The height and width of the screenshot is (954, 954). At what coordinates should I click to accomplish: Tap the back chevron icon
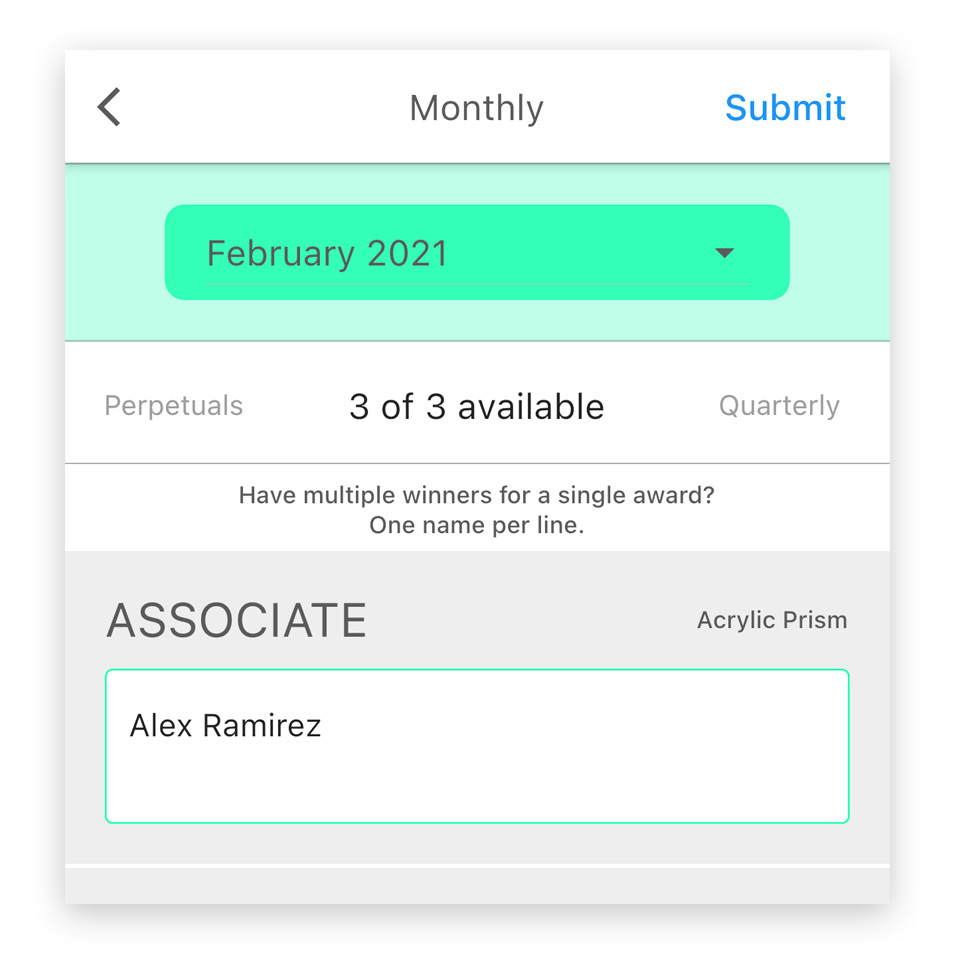point(110,107)
